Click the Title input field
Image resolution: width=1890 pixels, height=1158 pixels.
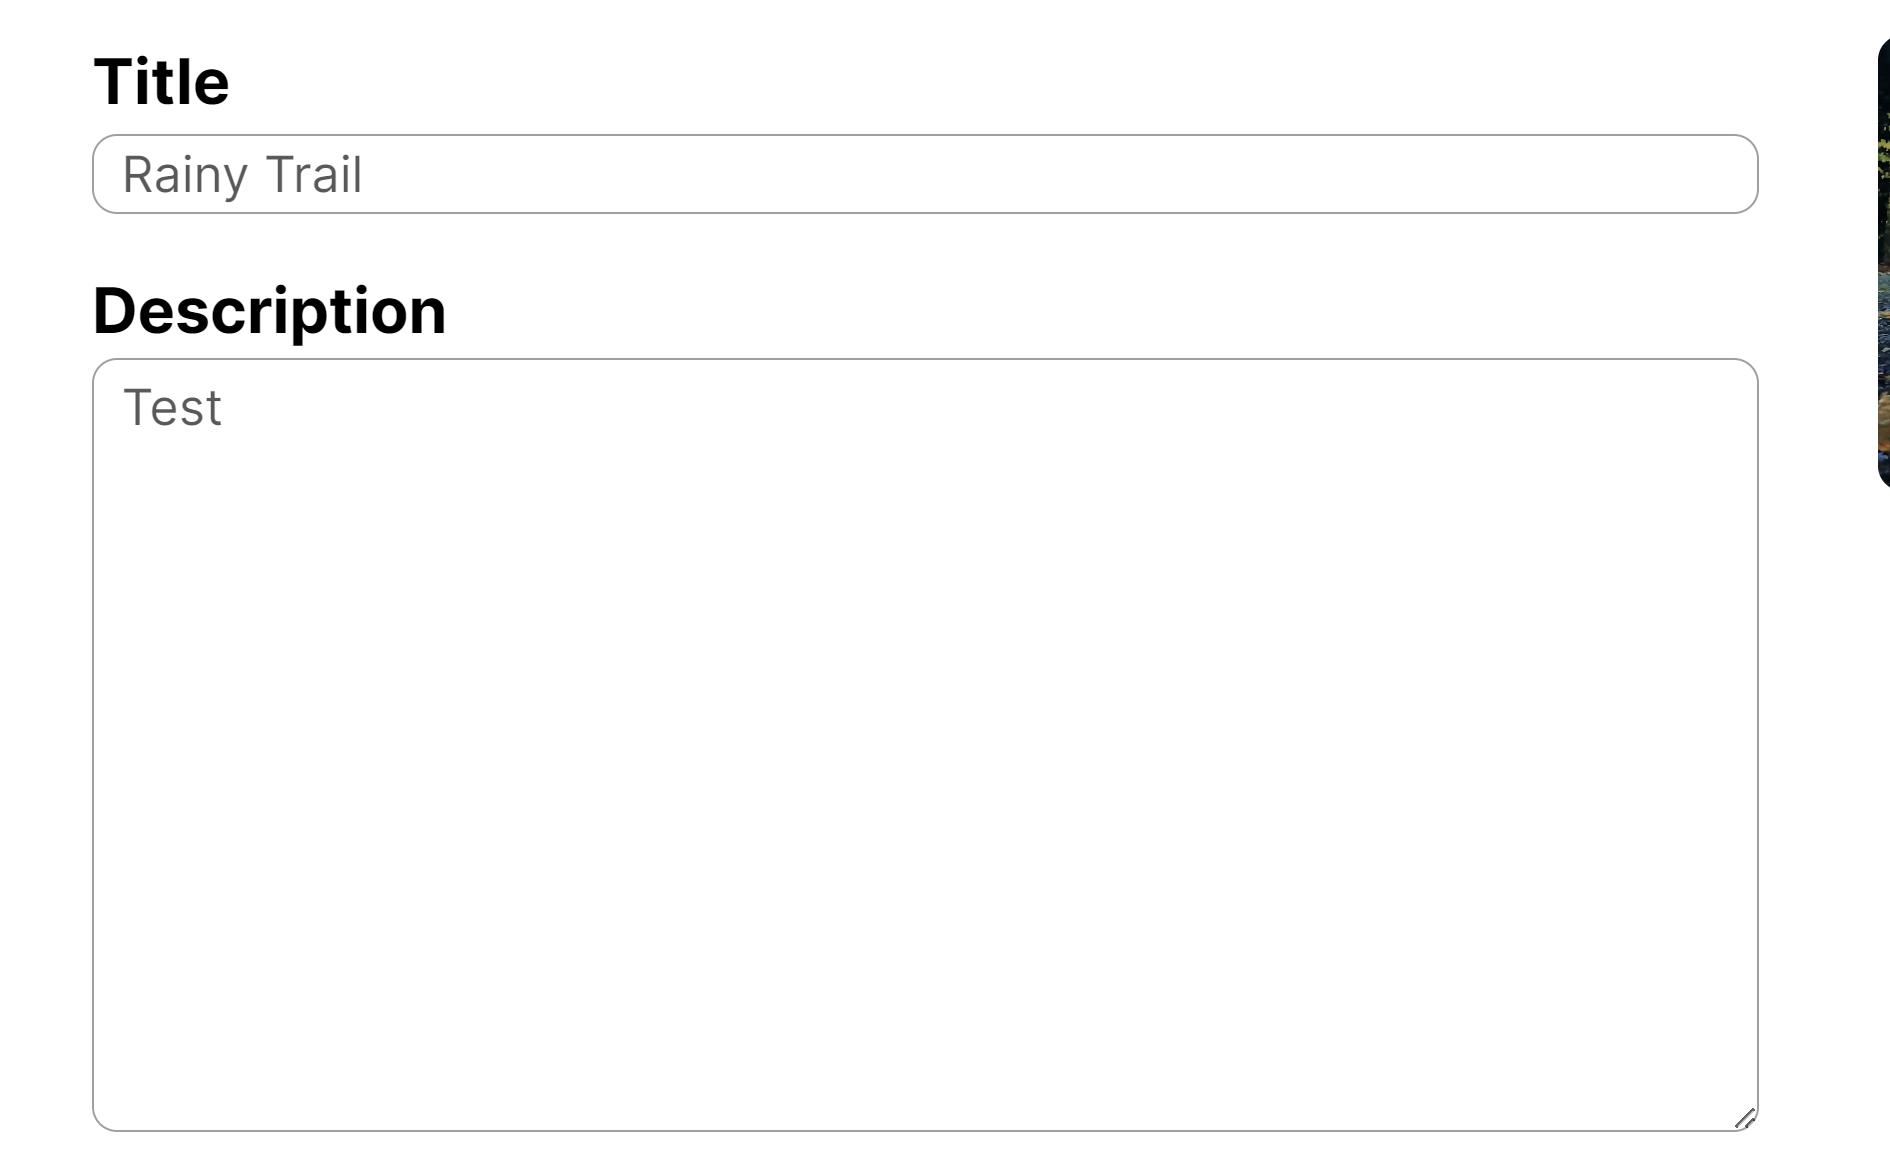click(x=924, y=174)
